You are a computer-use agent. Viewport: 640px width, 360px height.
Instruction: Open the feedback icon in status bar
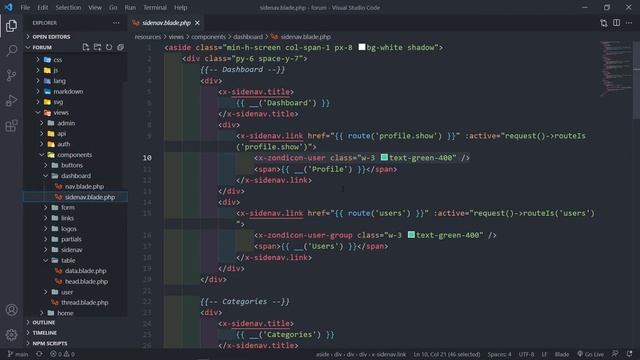click(615, 354)
